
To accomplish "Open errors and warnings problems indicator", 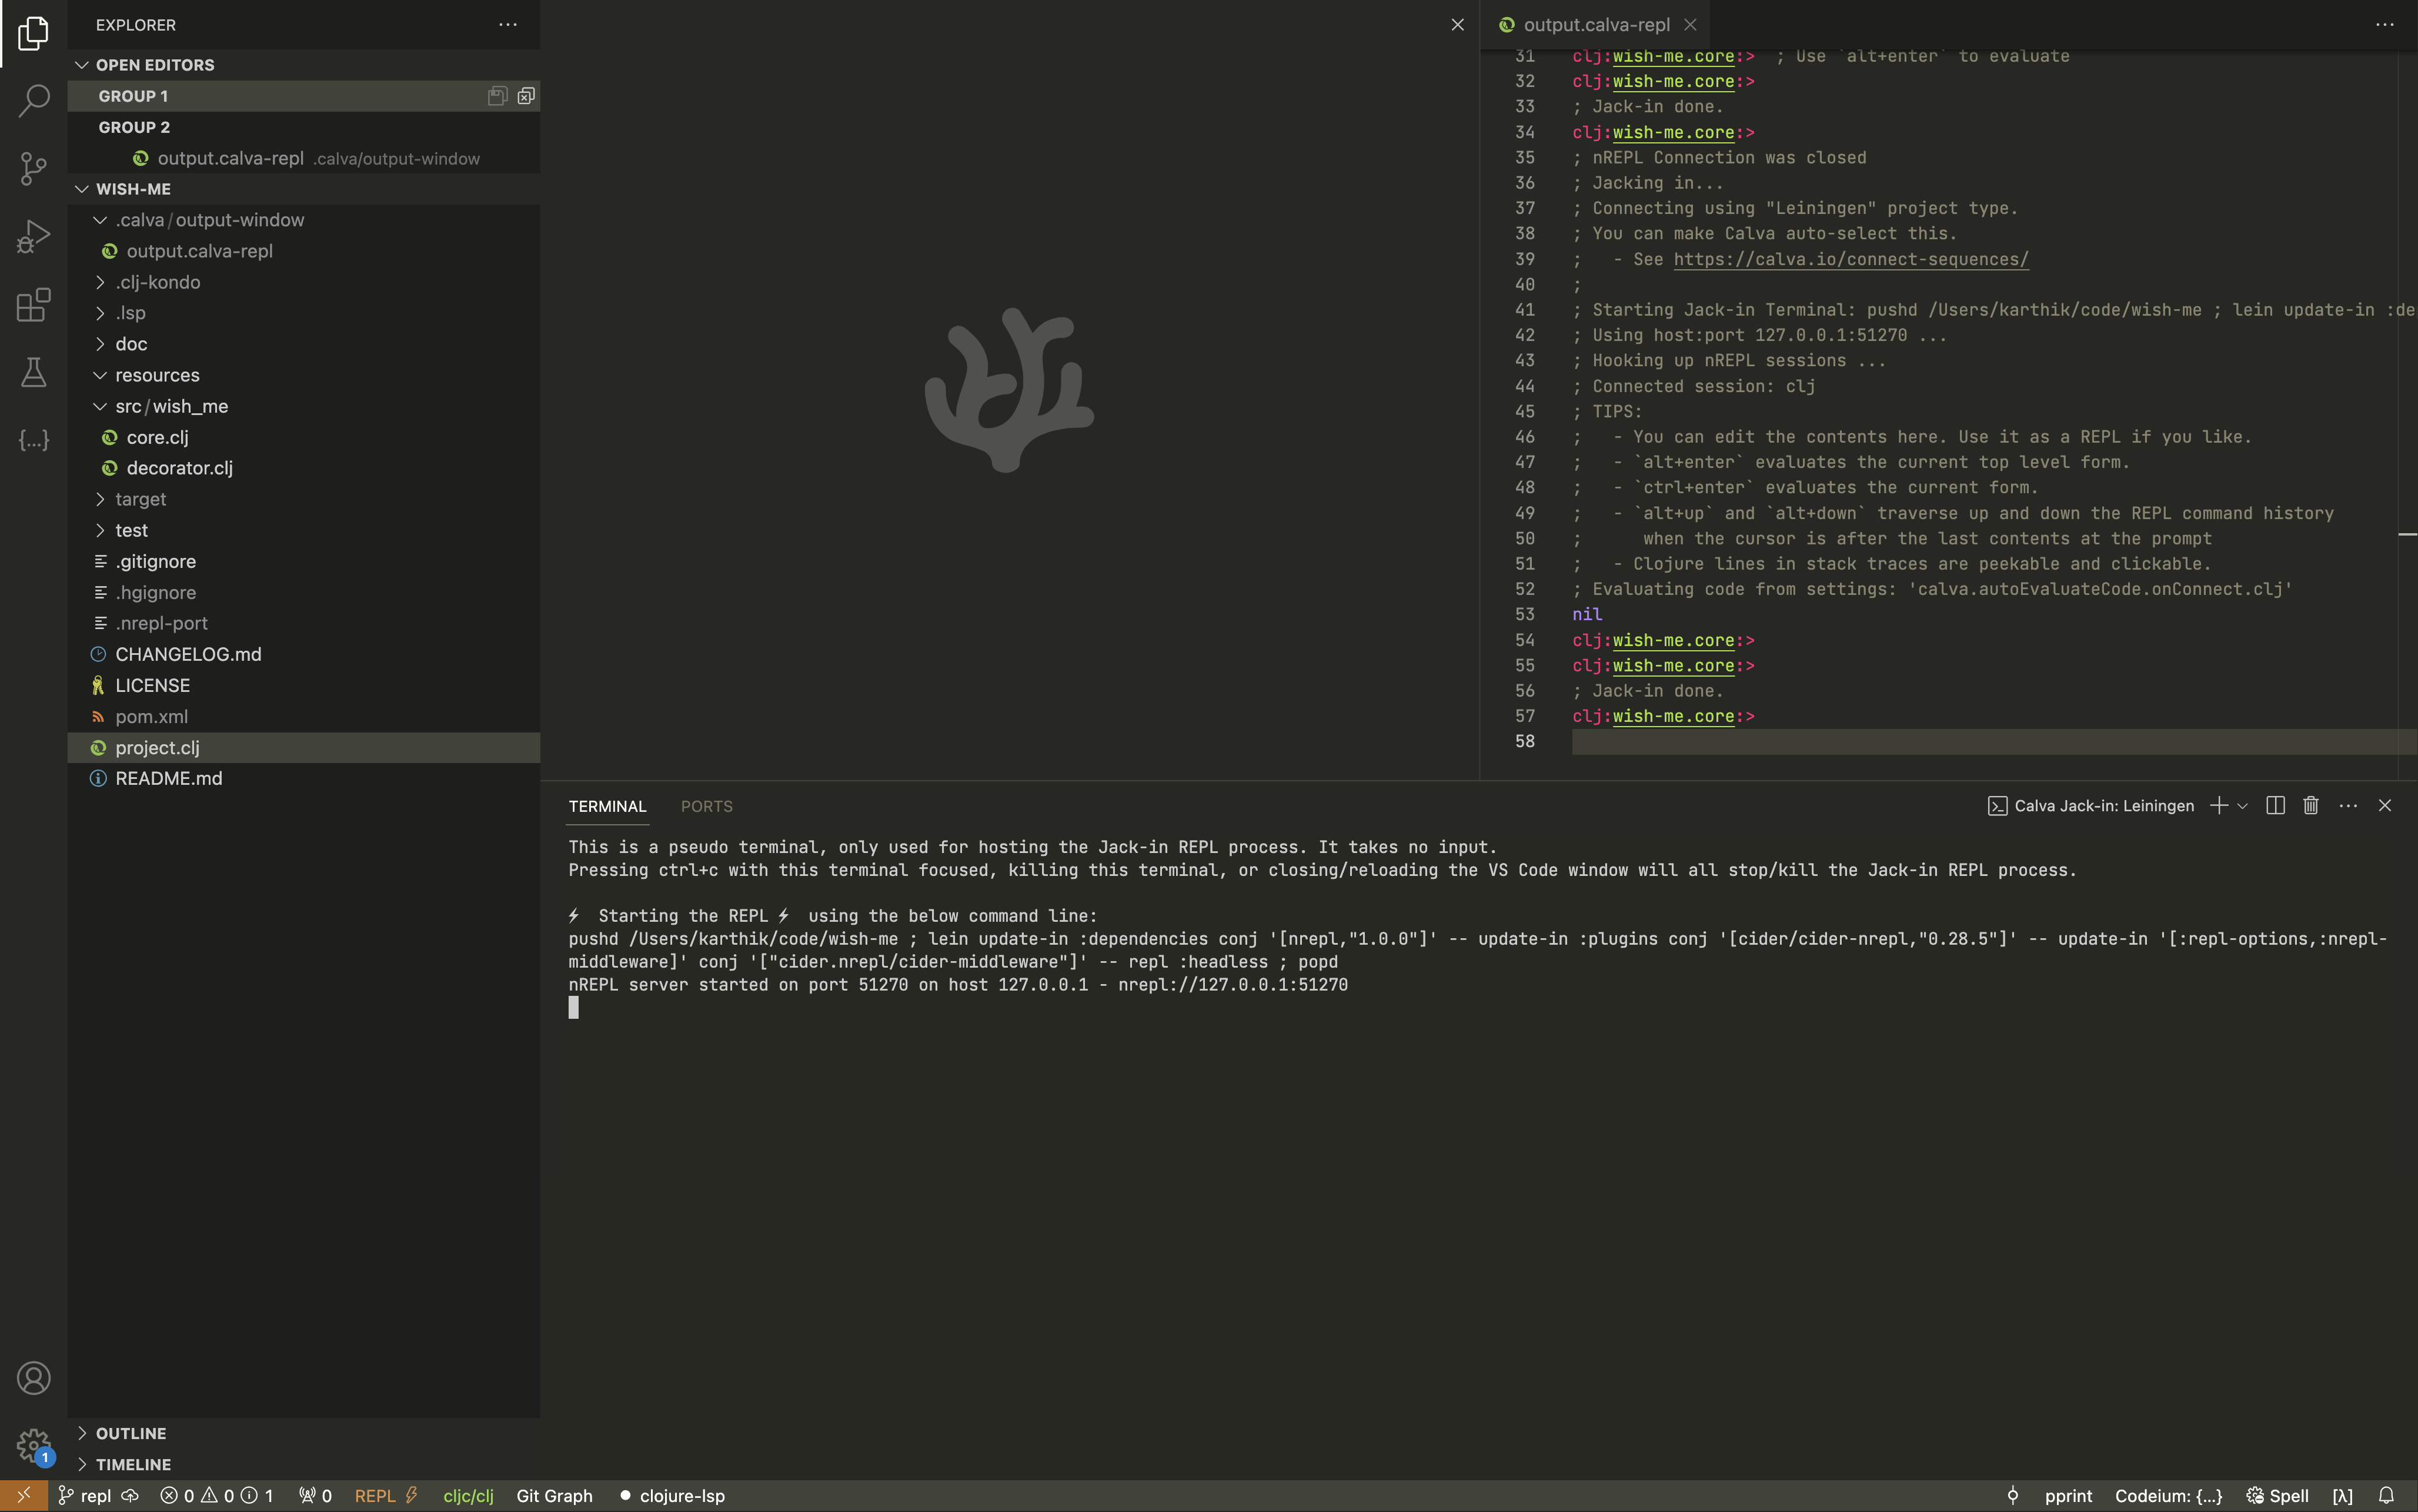I will (216, 1496).
